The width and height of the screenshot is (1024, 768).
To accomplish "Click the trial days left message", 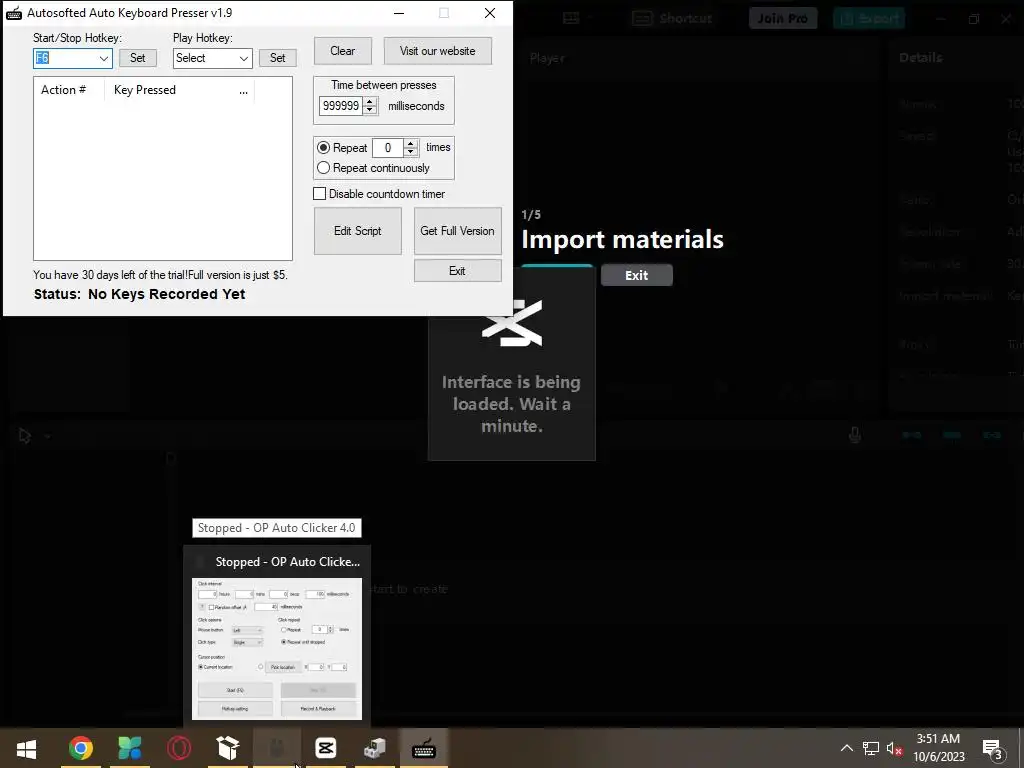I will coord(161,275).
